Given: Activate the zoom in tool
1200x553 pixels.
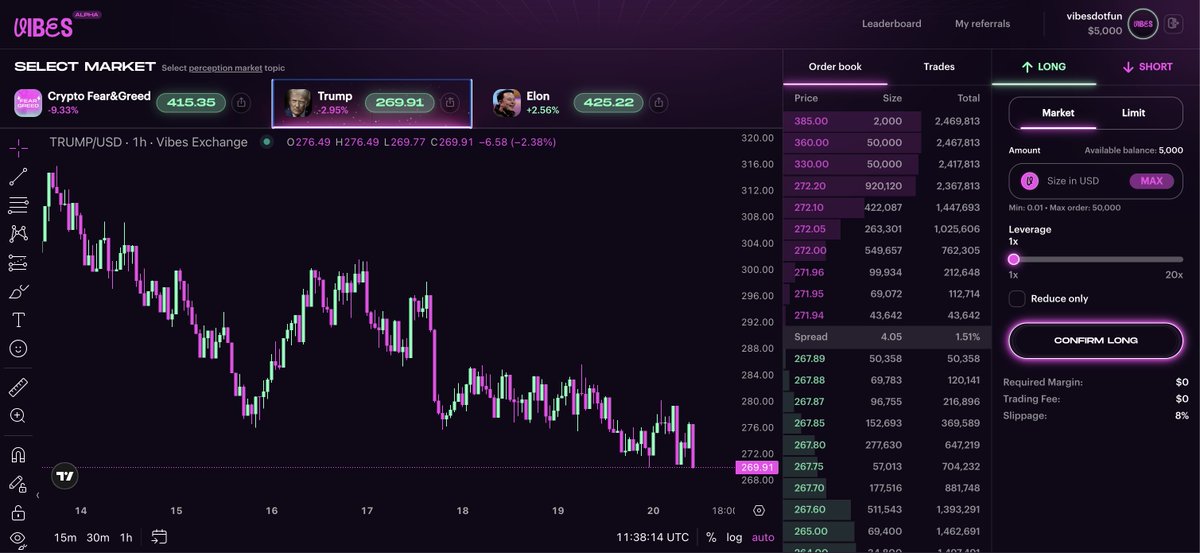Looking at the screenshot, I should point(18,416).
